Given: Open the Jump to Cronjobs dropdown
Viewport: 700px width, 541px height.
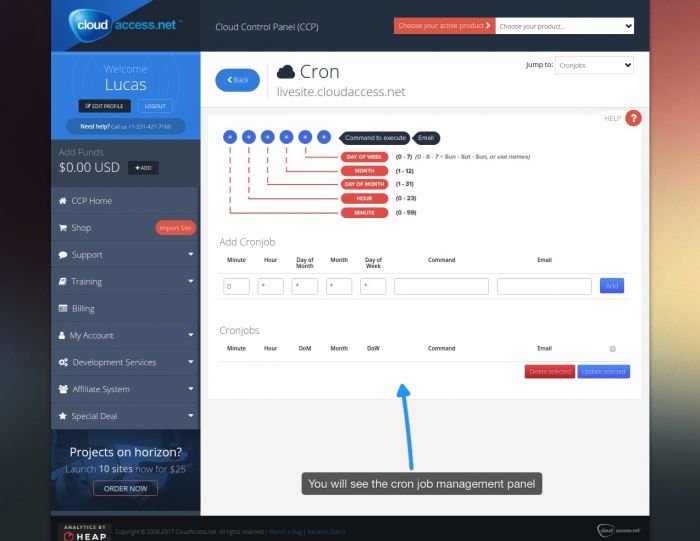Looking at the screenshot, I should [x=594, y=65].
